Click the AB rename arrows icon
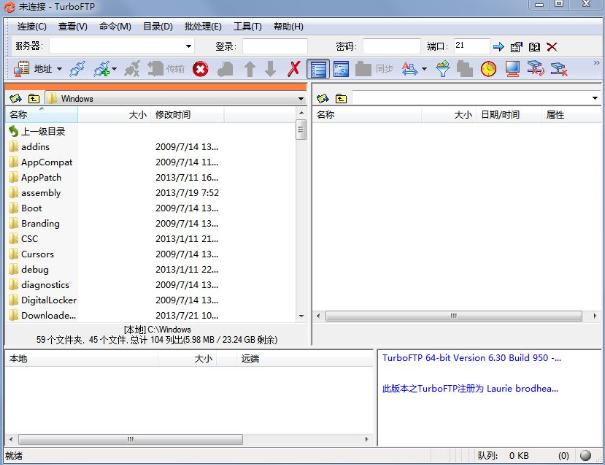This screenshot has height=465, width=605. click(409, 69)
